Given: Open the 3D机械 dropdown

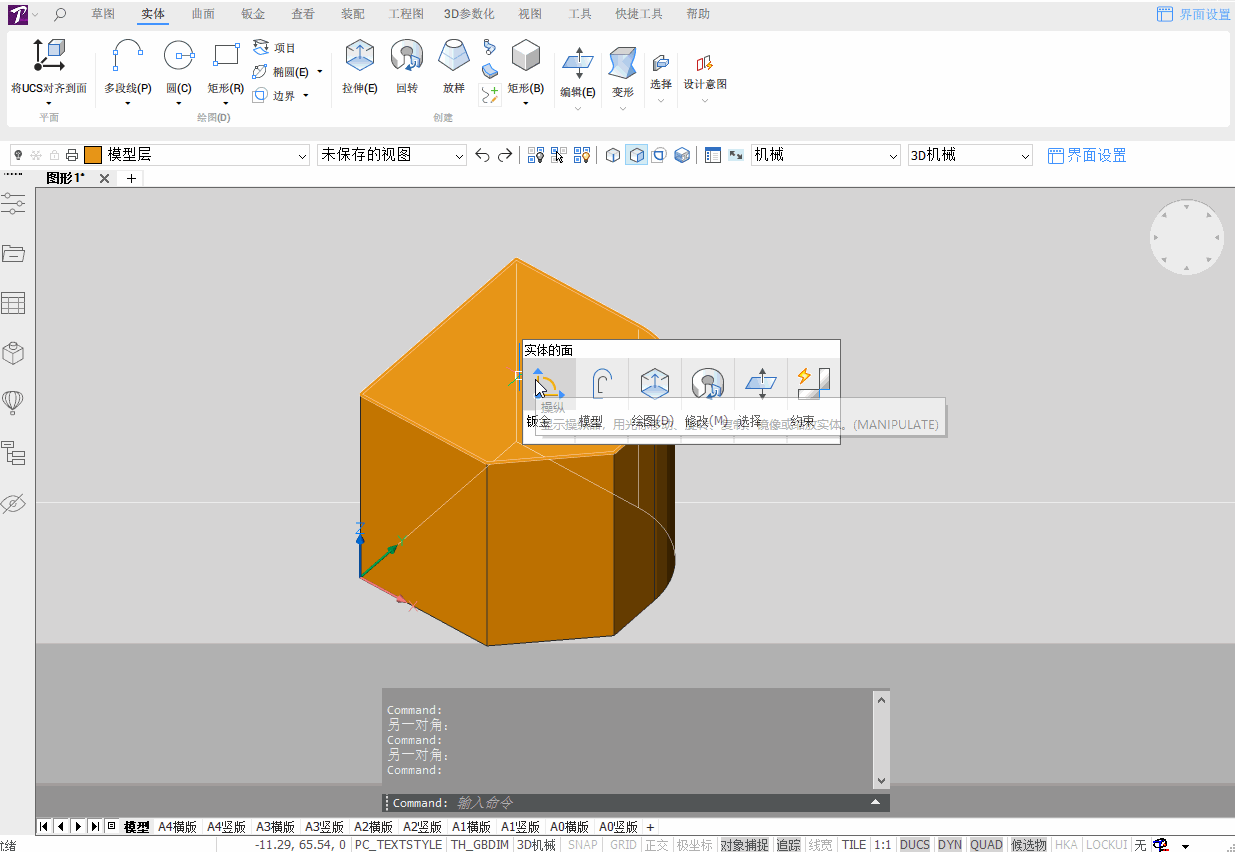Looking at the screenshot, I should (x=970, y=155).
